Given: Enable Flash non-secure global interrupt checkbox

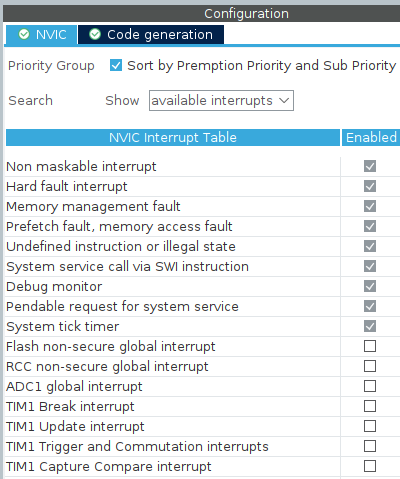Looking at the screenshot, I should (x=370, y=346).
